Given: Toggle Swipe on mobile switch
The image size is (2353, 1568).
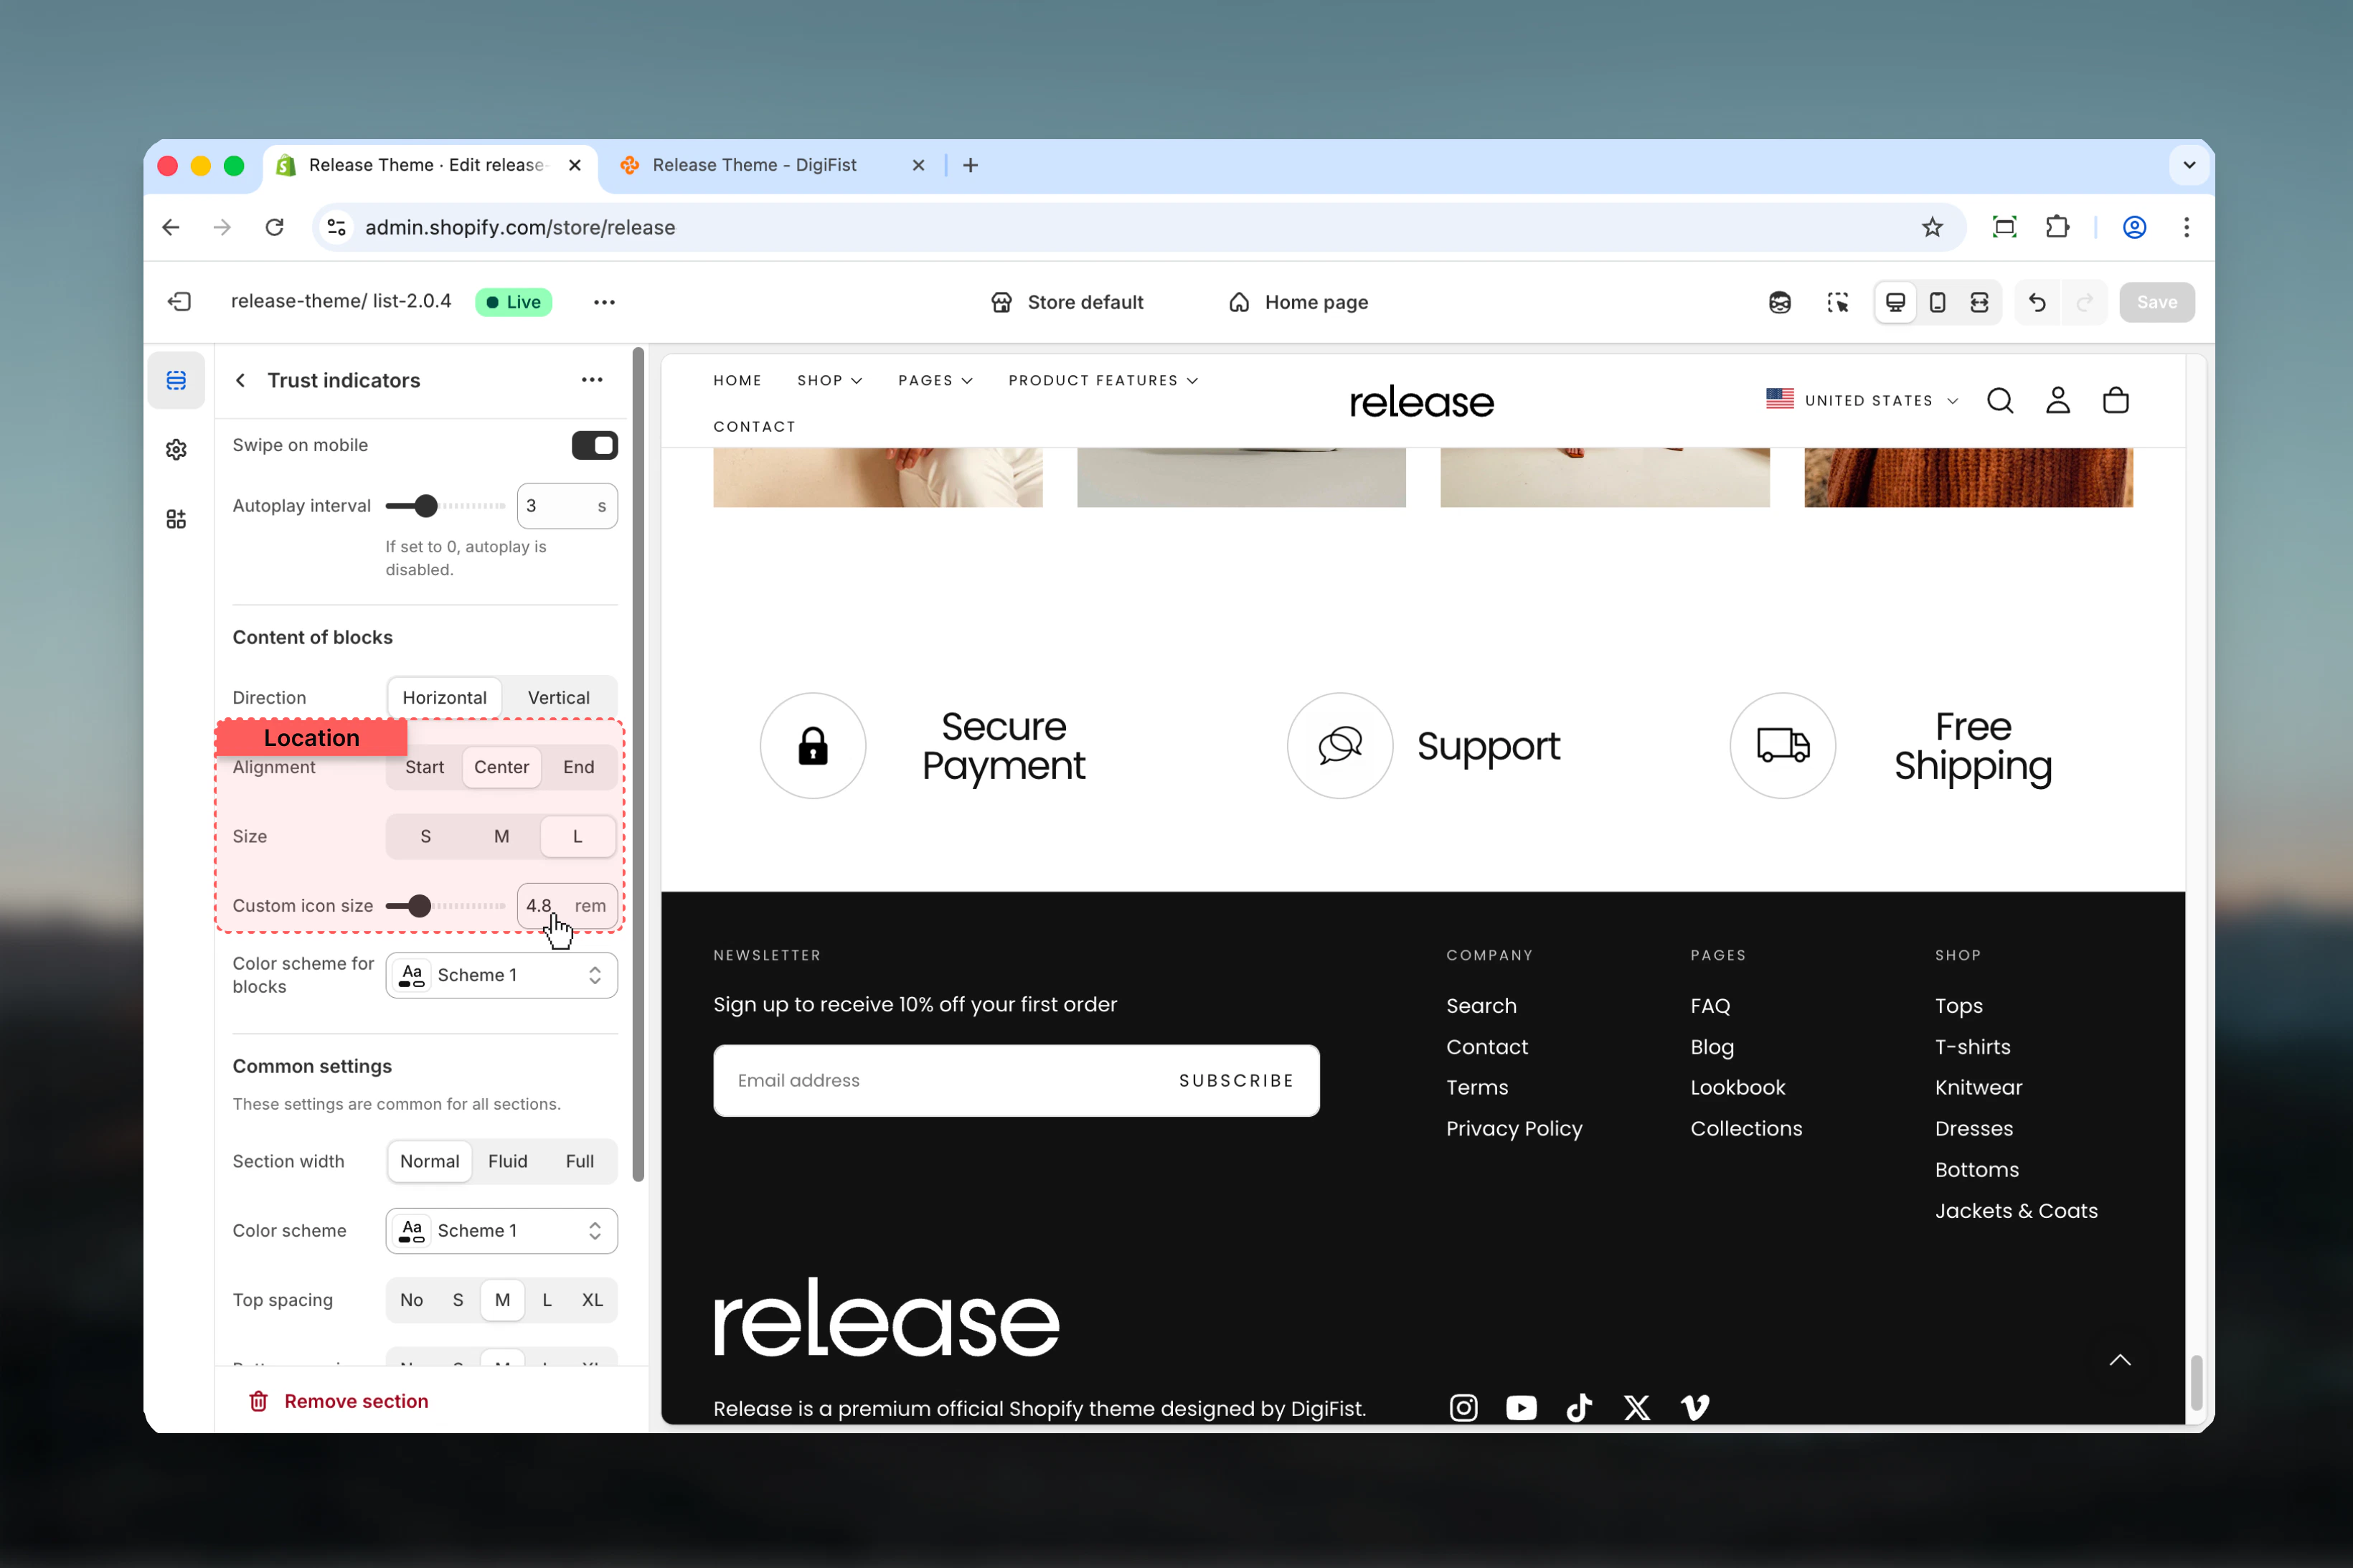Looking at the screenshot, I should point(594,445).
